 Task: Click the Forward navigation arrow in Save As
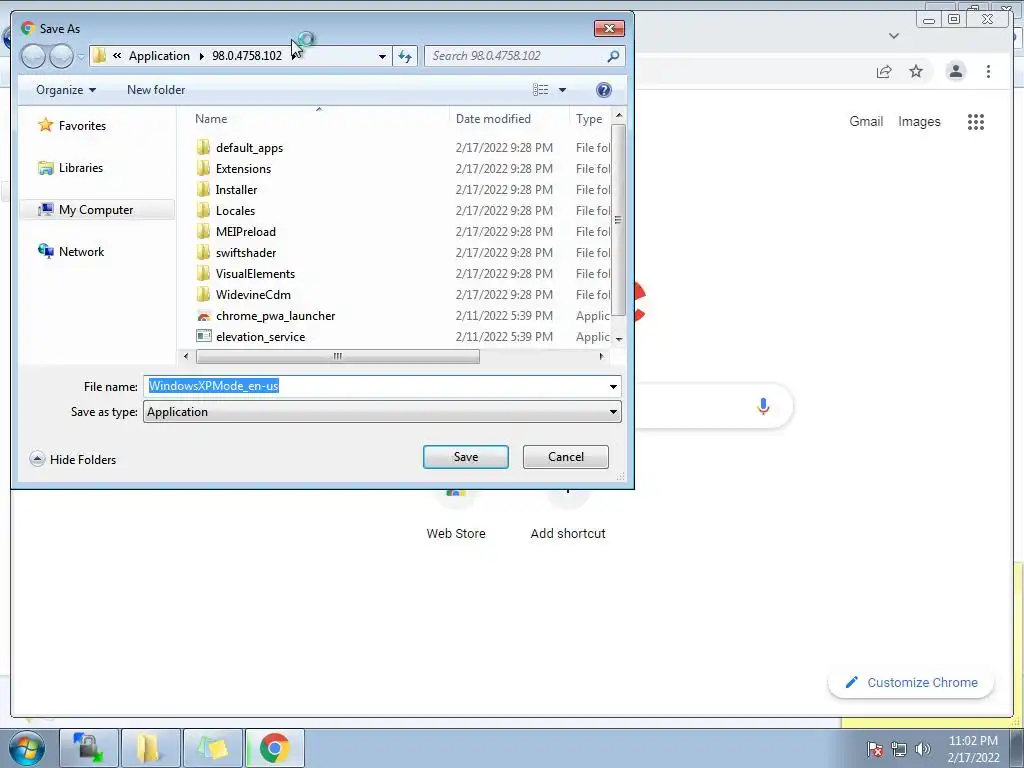click(x=61, y=56)
